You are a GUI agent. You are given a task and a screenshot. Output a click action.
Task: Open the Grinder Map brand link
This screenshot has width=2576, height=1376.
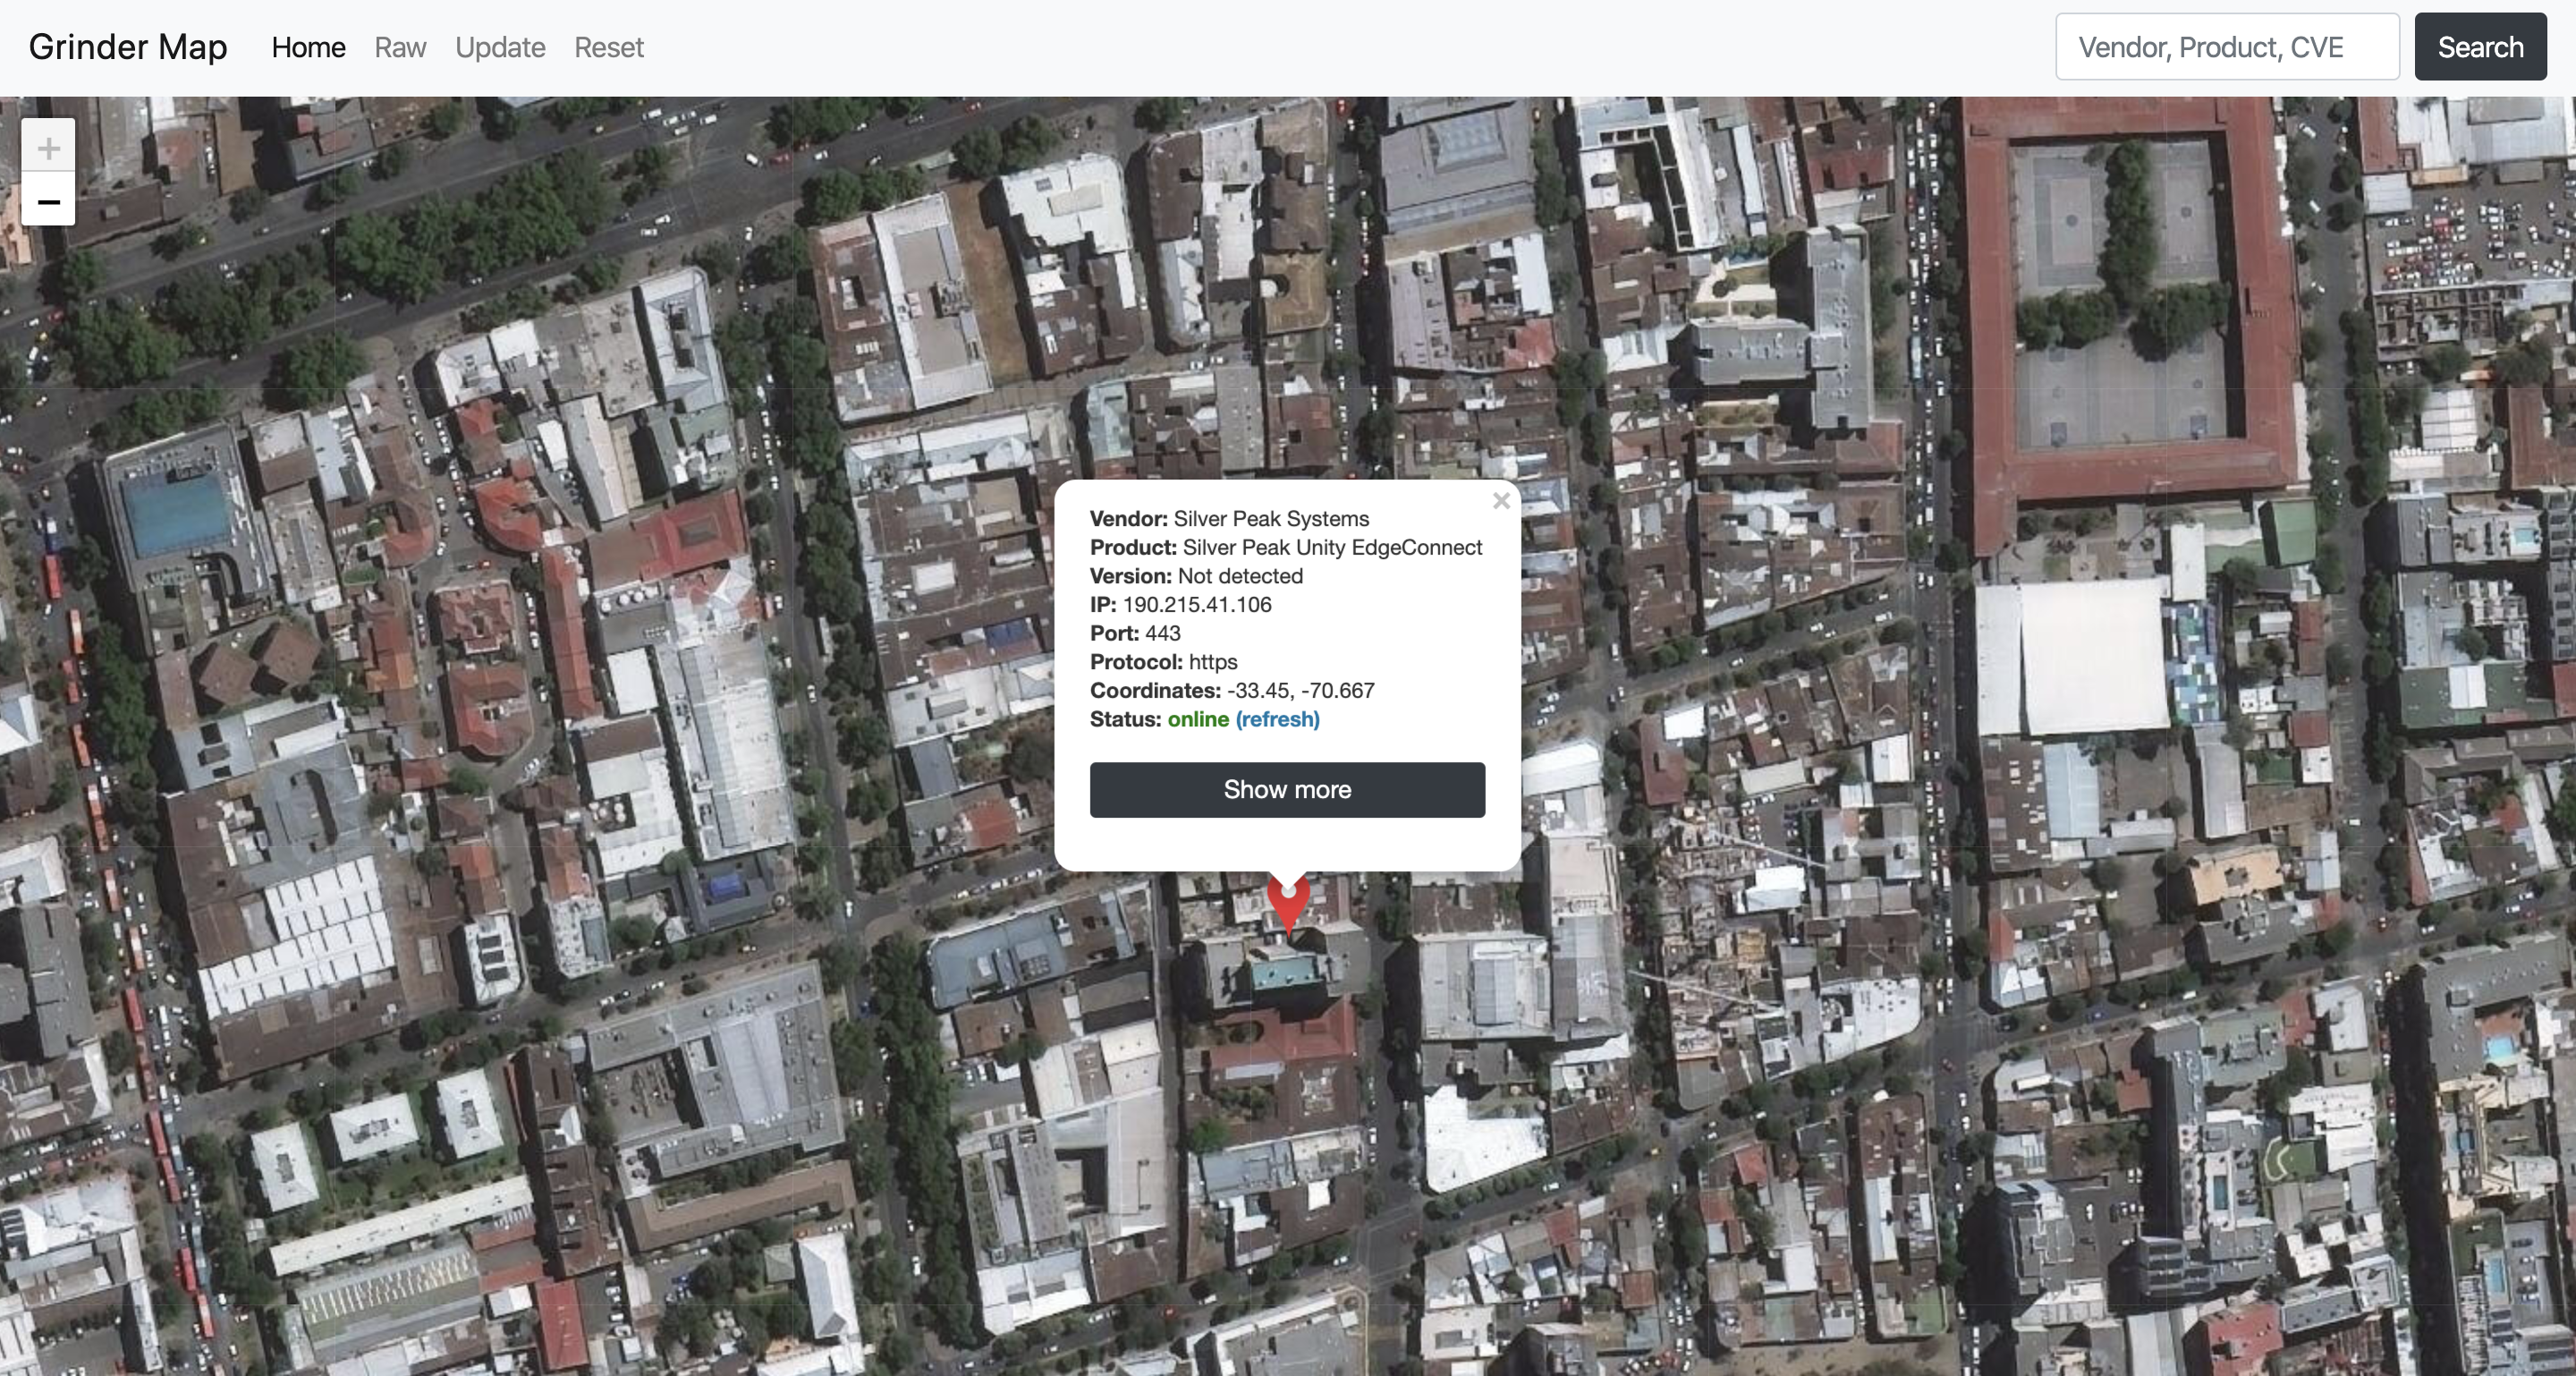point(128,47)
